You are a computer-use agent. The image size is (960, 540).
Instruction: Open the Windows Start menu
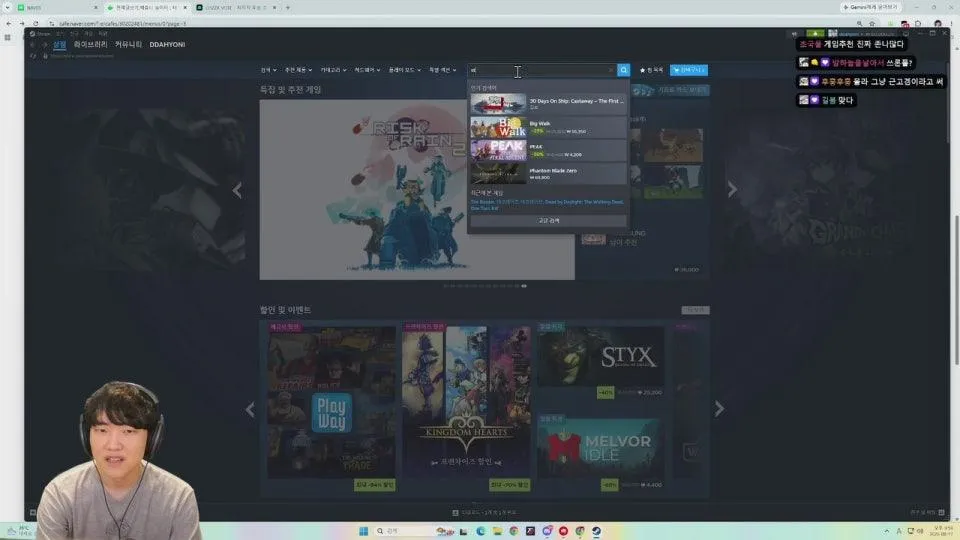[x=363, y=531]
